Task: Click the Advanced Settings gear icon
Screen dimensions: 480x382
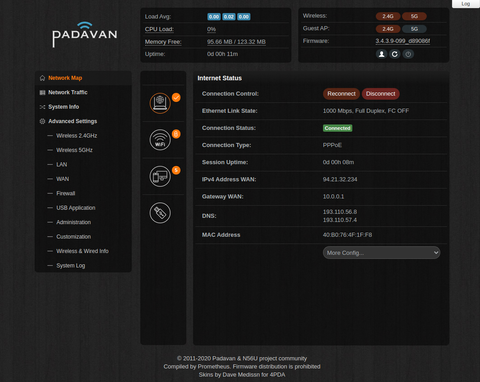Action: pyautogui.click(x=42, y=121)
